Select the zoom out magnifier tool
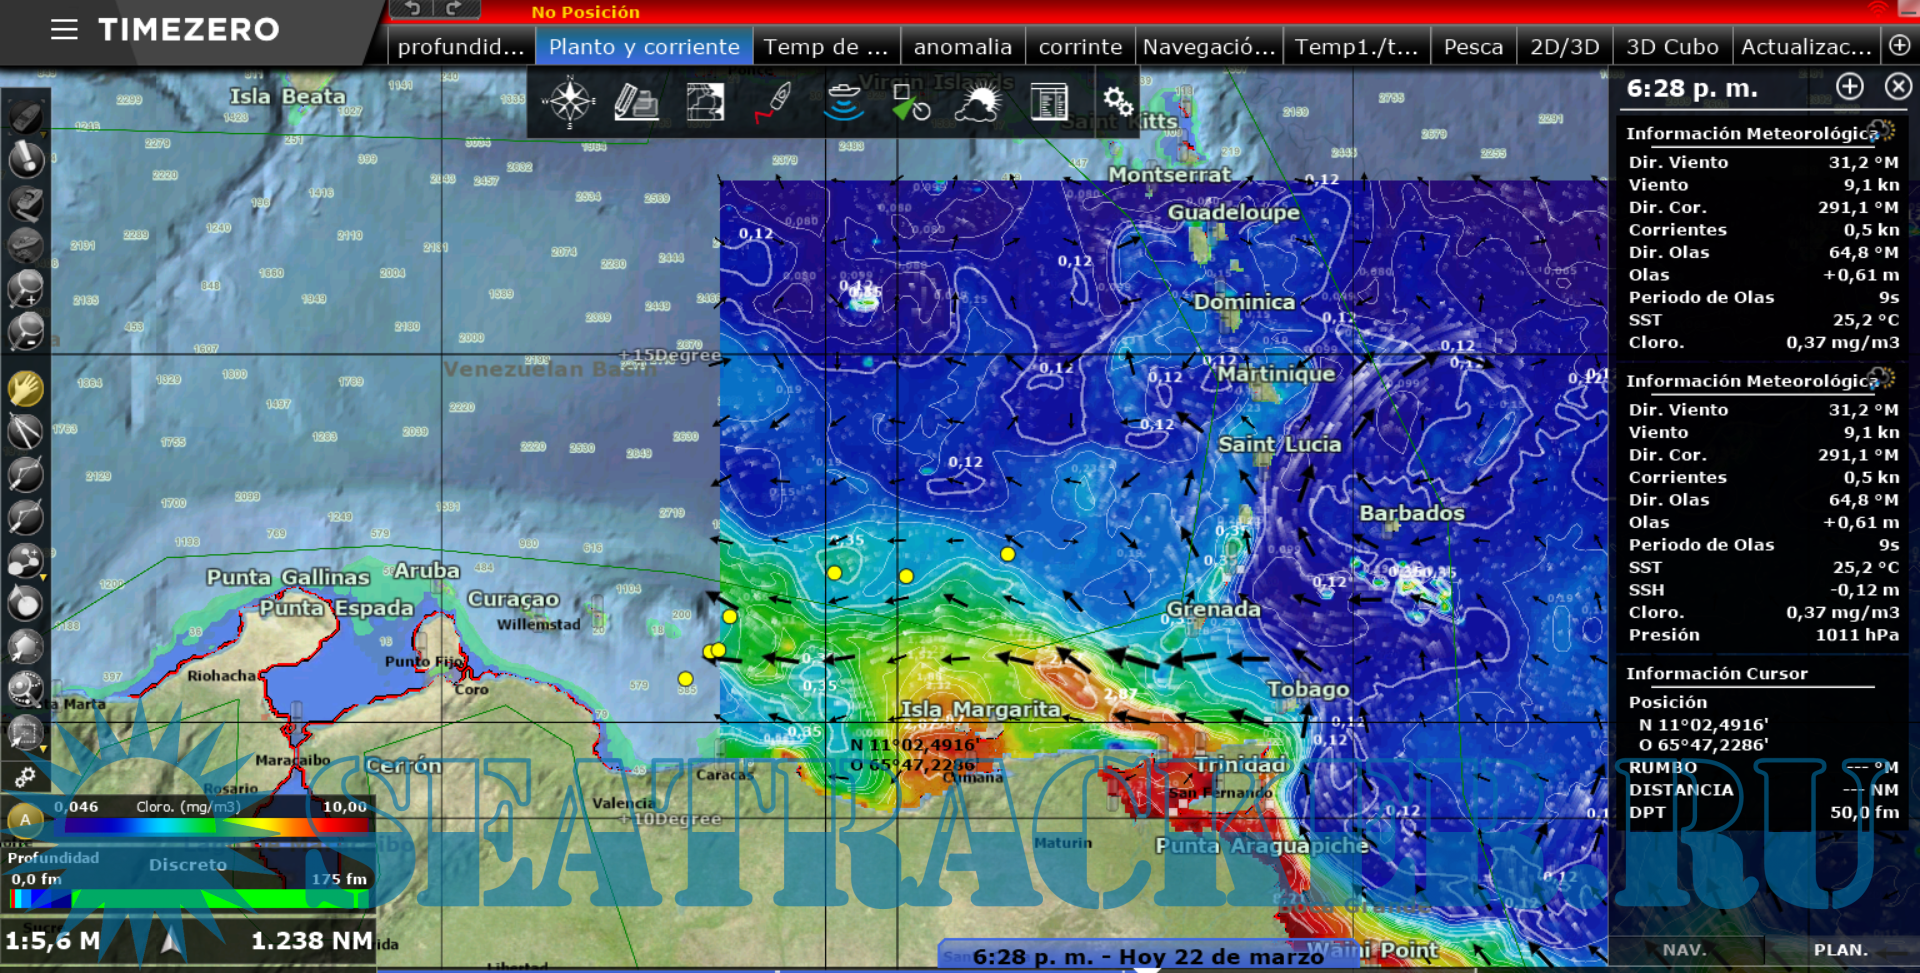Screen dimensions: 1920x973 [25, 331]
